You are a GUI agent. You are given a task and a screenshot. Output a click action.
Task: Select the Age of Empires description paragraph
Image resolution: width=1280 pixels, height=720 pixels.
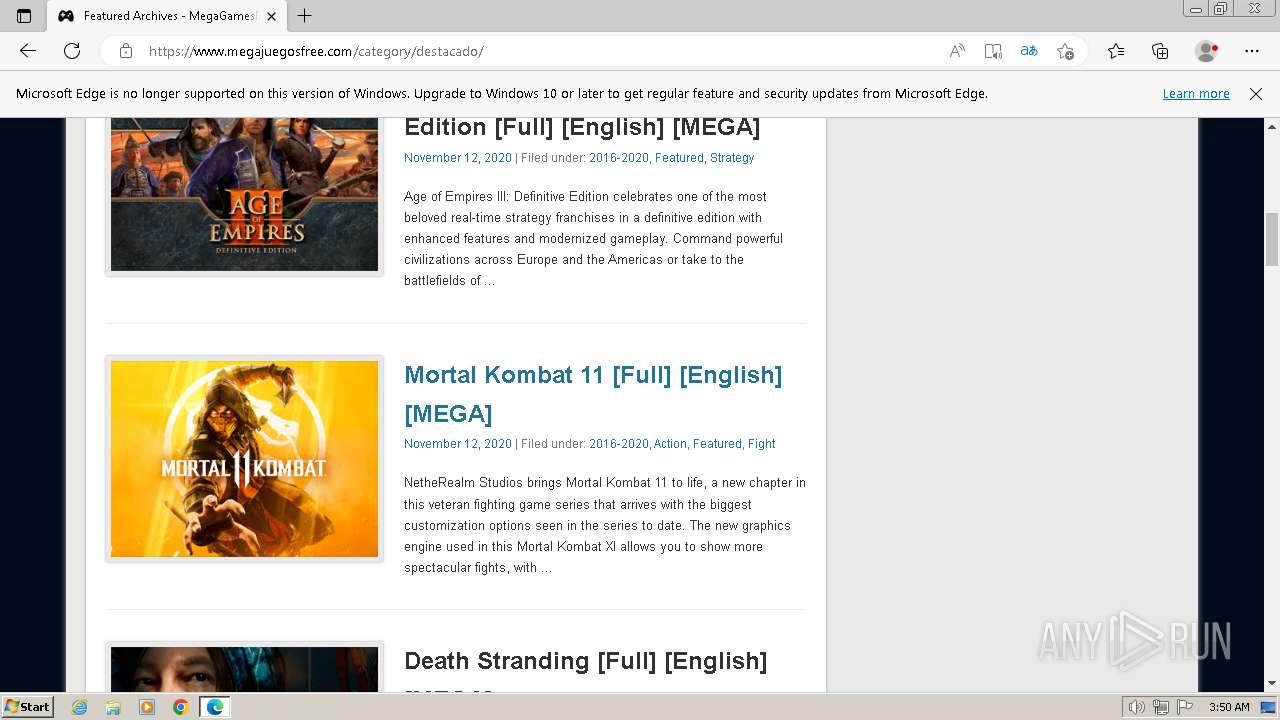click(594, 239)
